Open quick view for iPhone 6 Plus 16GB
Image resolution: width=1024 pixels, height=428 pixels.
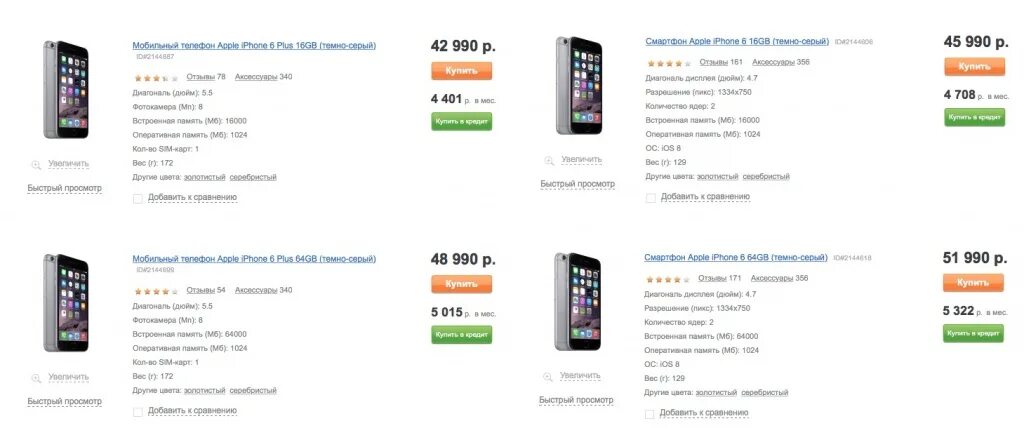point(64,188)
